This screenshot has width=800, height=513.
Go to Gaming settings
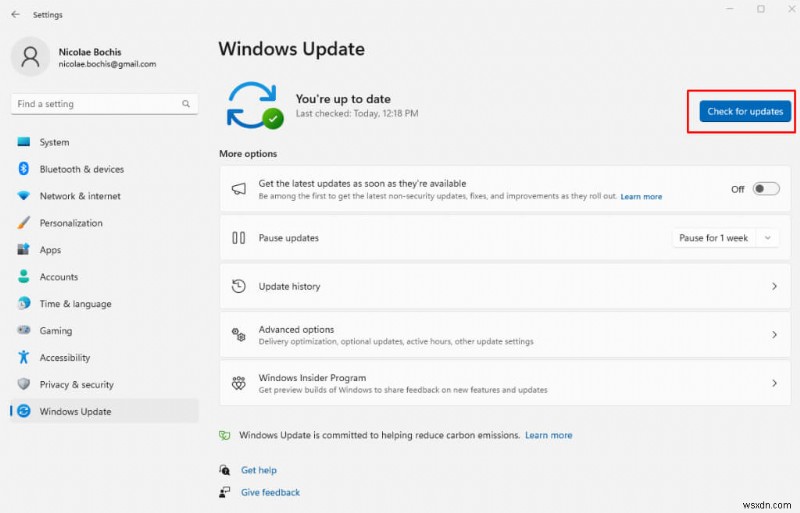[x=104, y=331]
